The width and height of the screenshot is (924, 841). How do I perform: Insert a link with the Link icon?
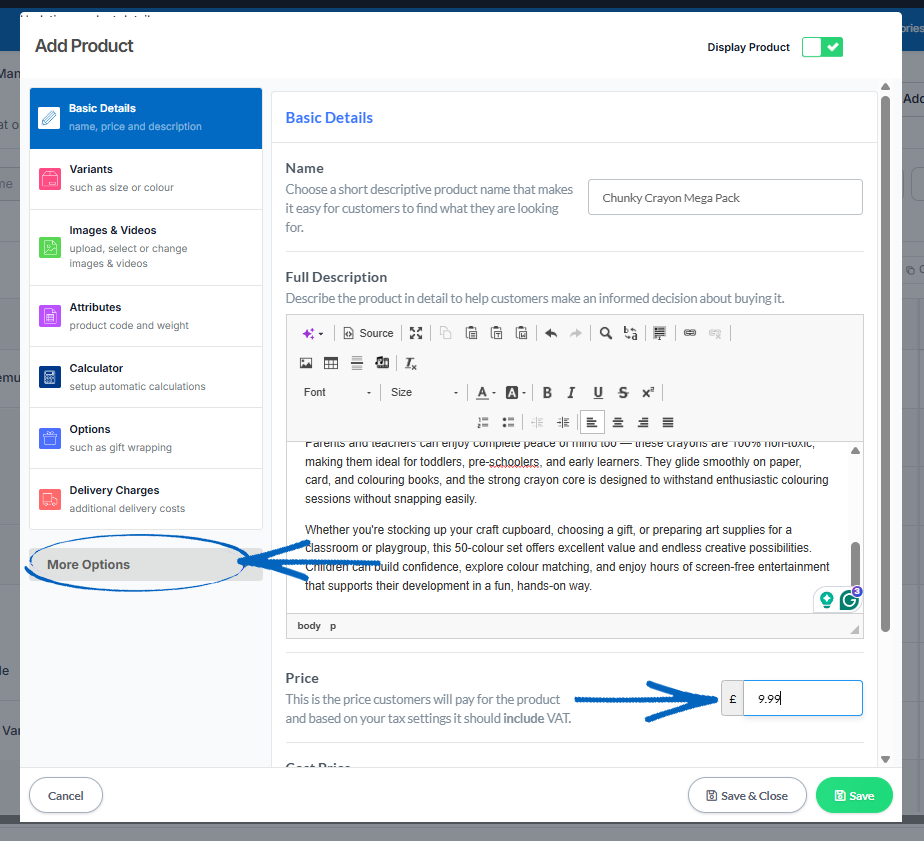coord(689,333)
